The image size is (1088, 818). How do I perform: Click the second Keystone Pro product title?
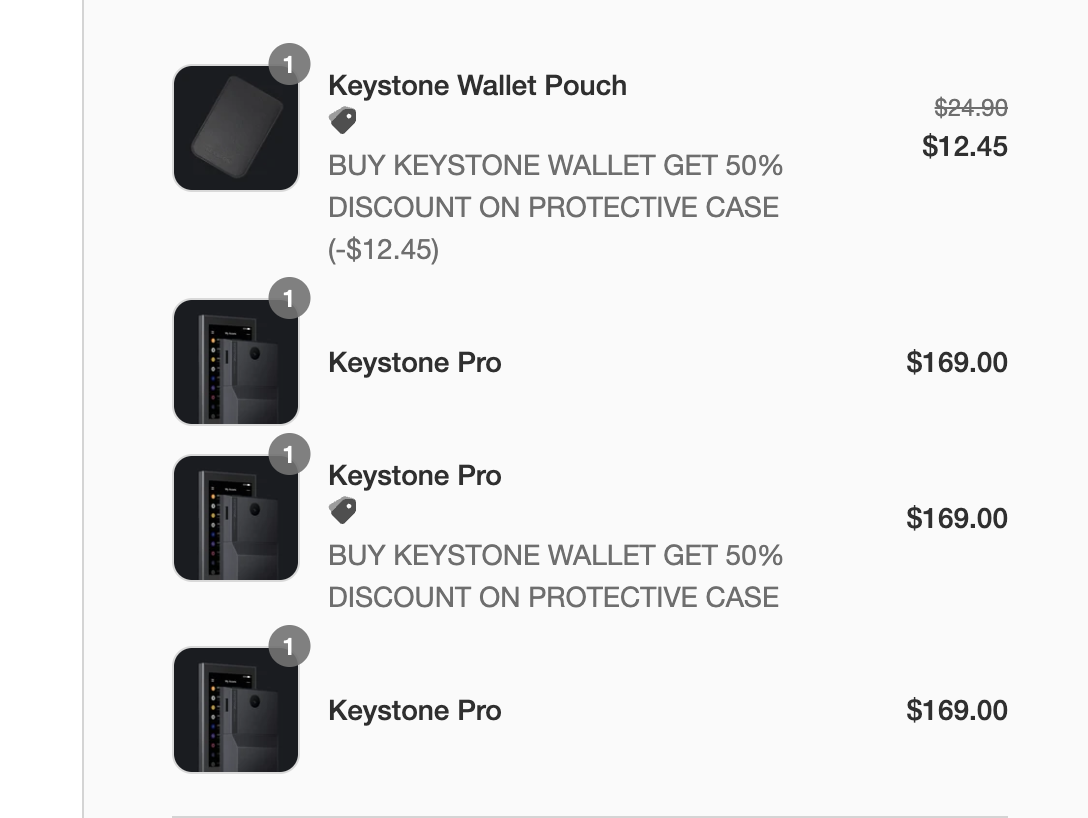pos(414,475)
